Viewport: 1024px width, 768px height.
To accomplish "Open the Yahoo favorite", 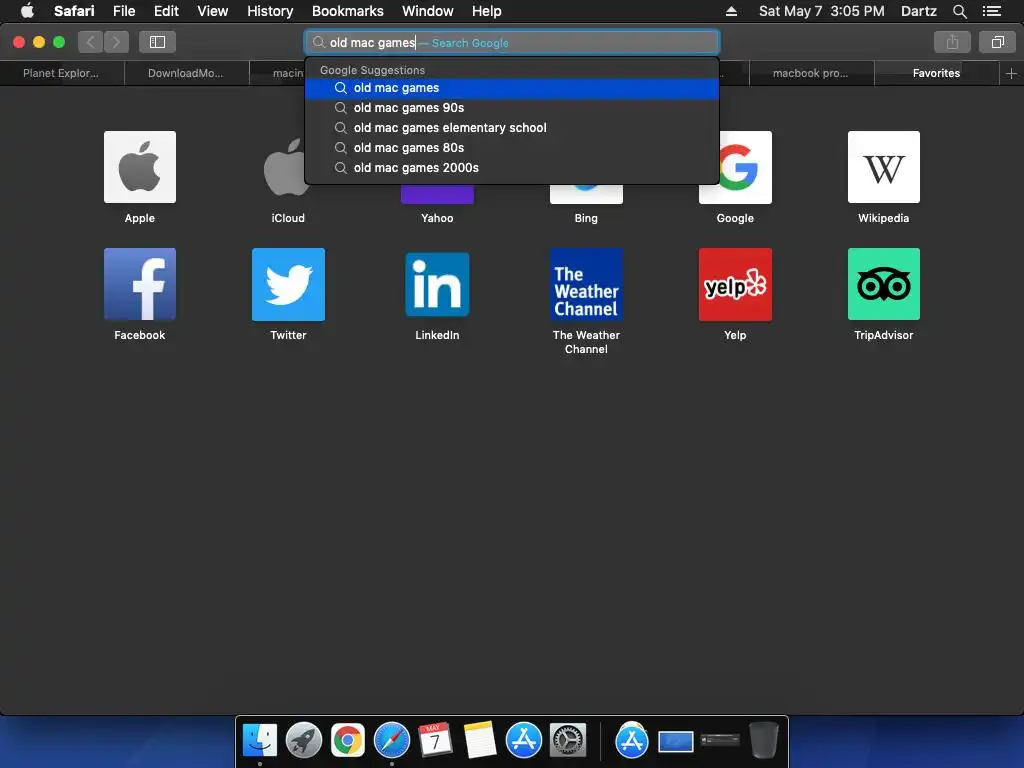I will tap(437, 195).
